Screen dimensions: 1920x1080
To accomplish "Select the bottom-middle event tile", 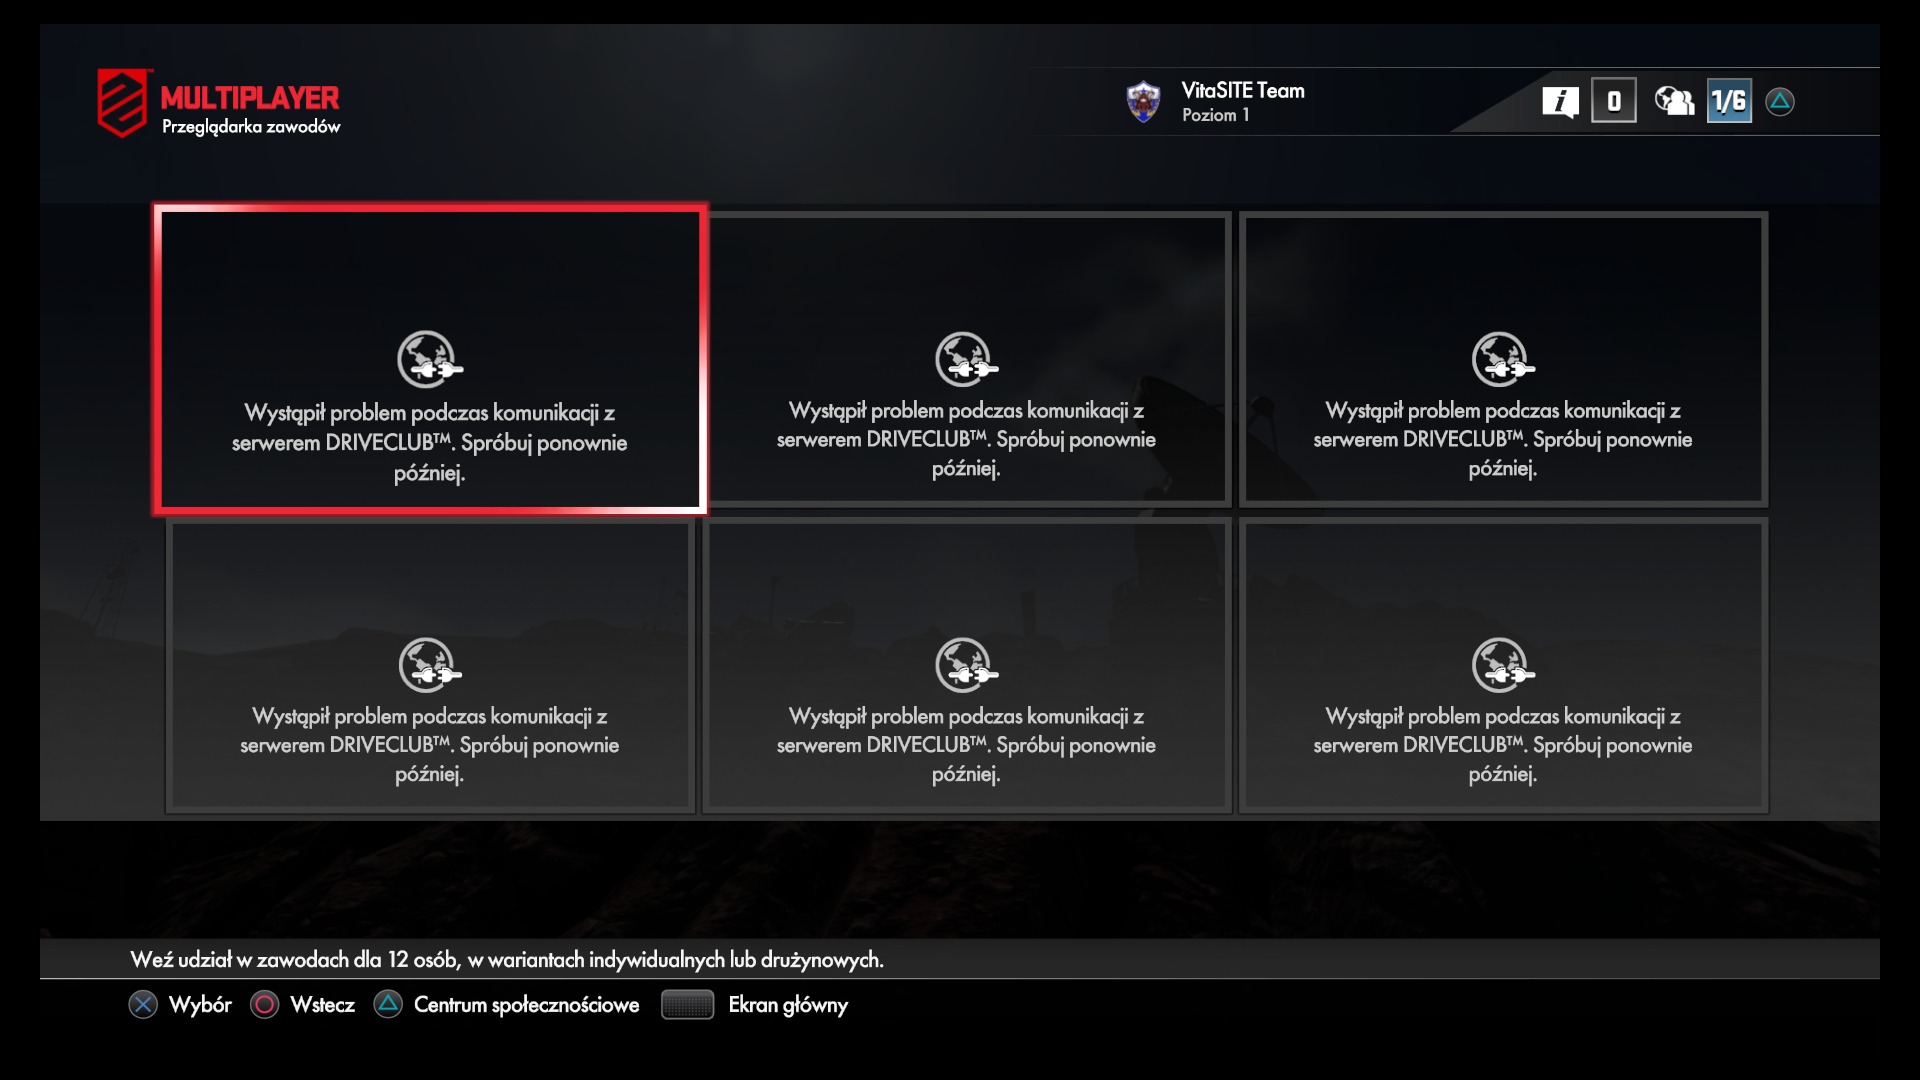I will (x=967, y=665).
